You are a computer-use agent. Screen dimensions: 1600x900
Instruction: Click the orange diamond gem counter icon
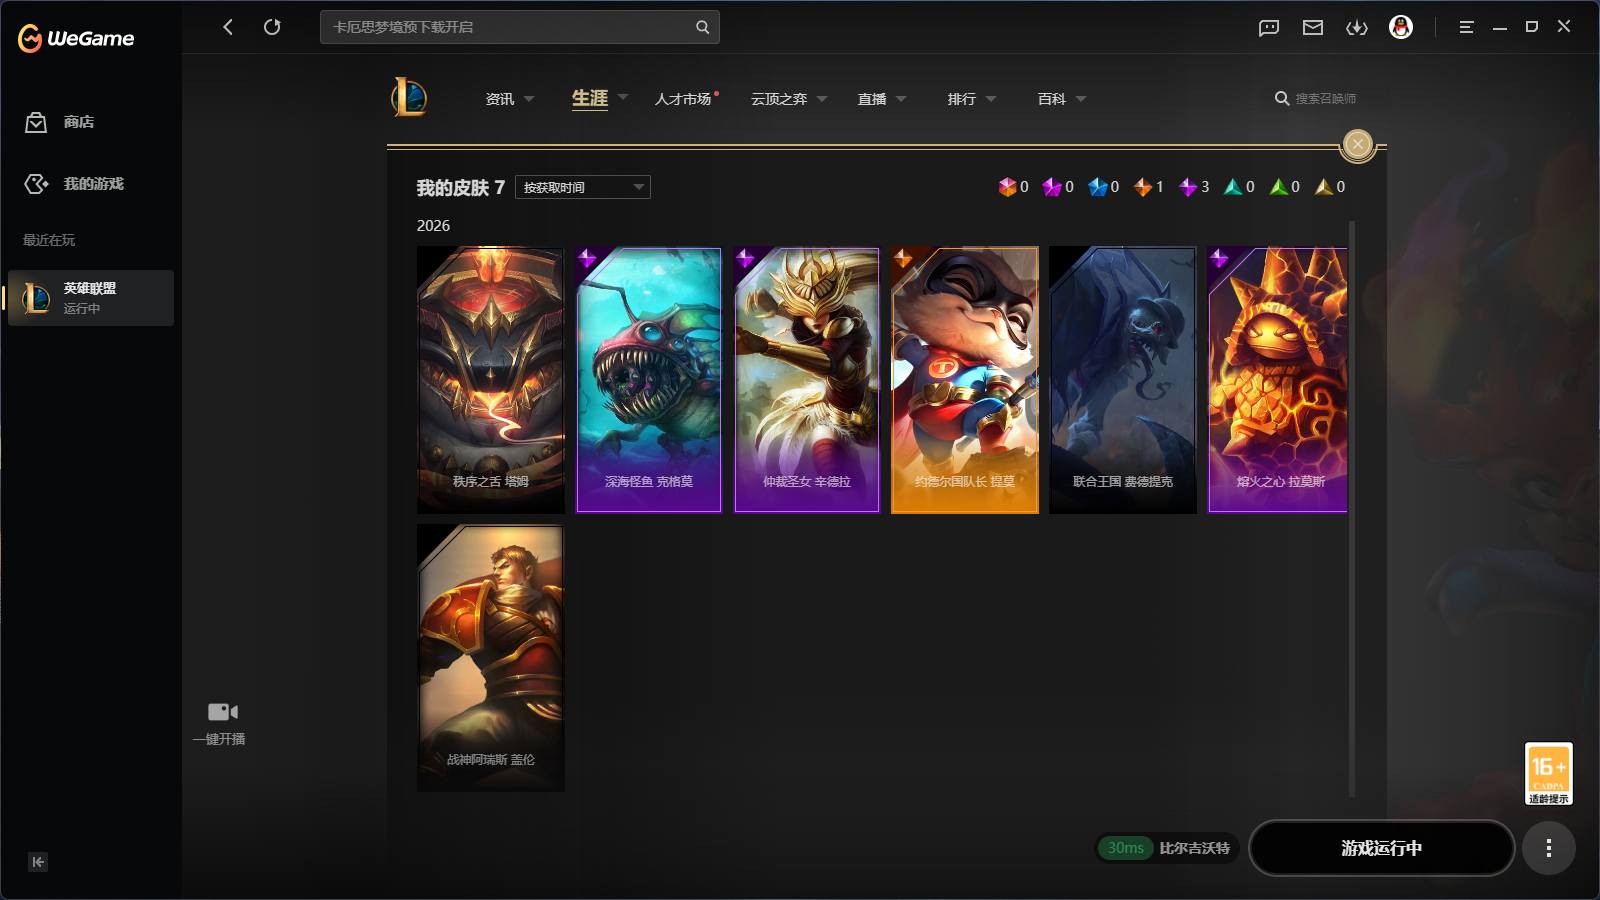[x=1143, y=187]
